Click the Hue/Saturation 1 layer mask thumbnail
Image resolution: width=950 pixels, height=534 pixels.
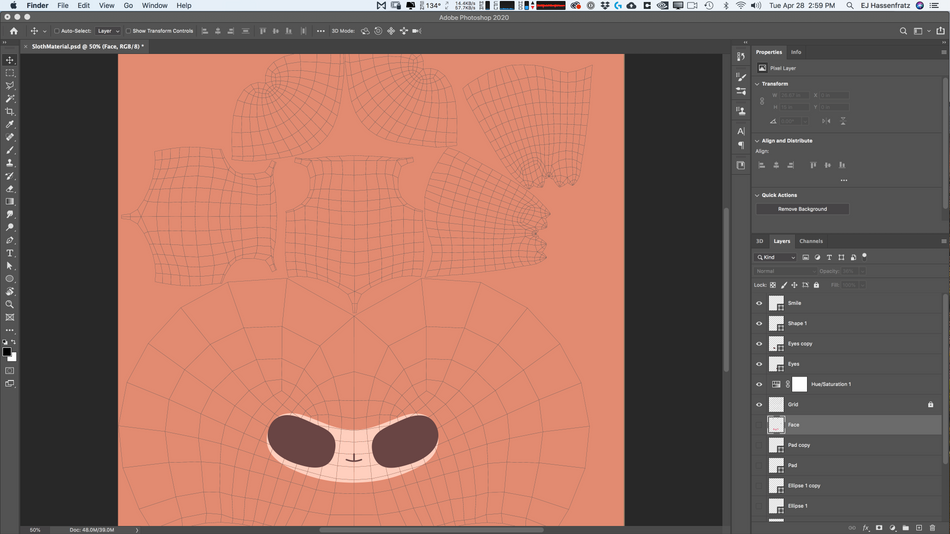tap(799, 384)
